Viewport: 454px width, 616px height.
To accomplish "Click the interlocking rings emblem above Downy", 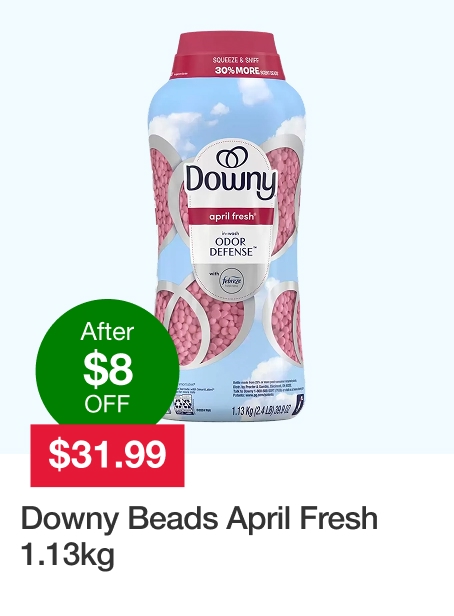I will pyautogui.click(x=231, y=157).
